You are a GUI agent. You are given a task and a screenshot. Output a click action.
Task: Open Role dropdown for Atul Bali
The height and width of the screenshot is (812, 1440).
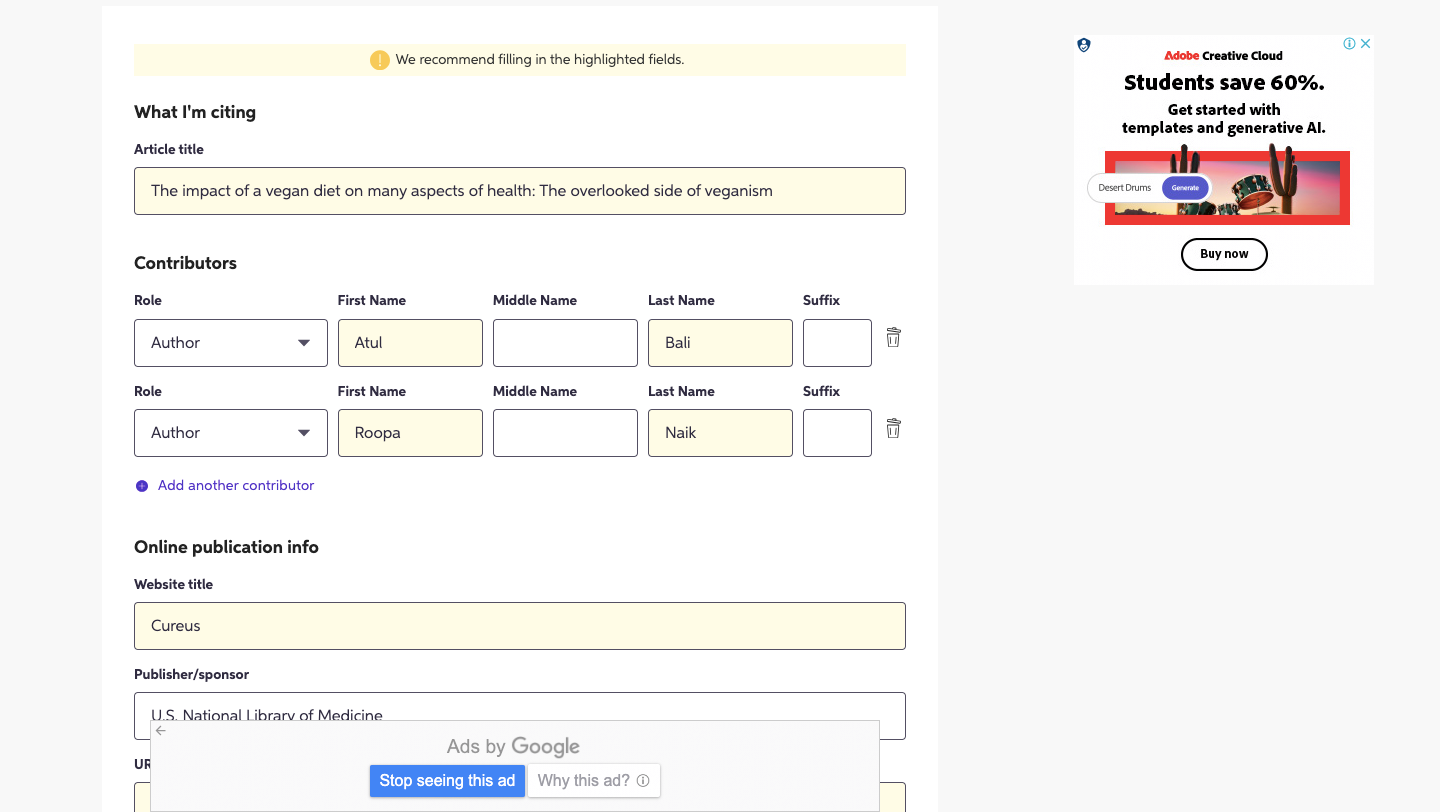tap(231, 343)
